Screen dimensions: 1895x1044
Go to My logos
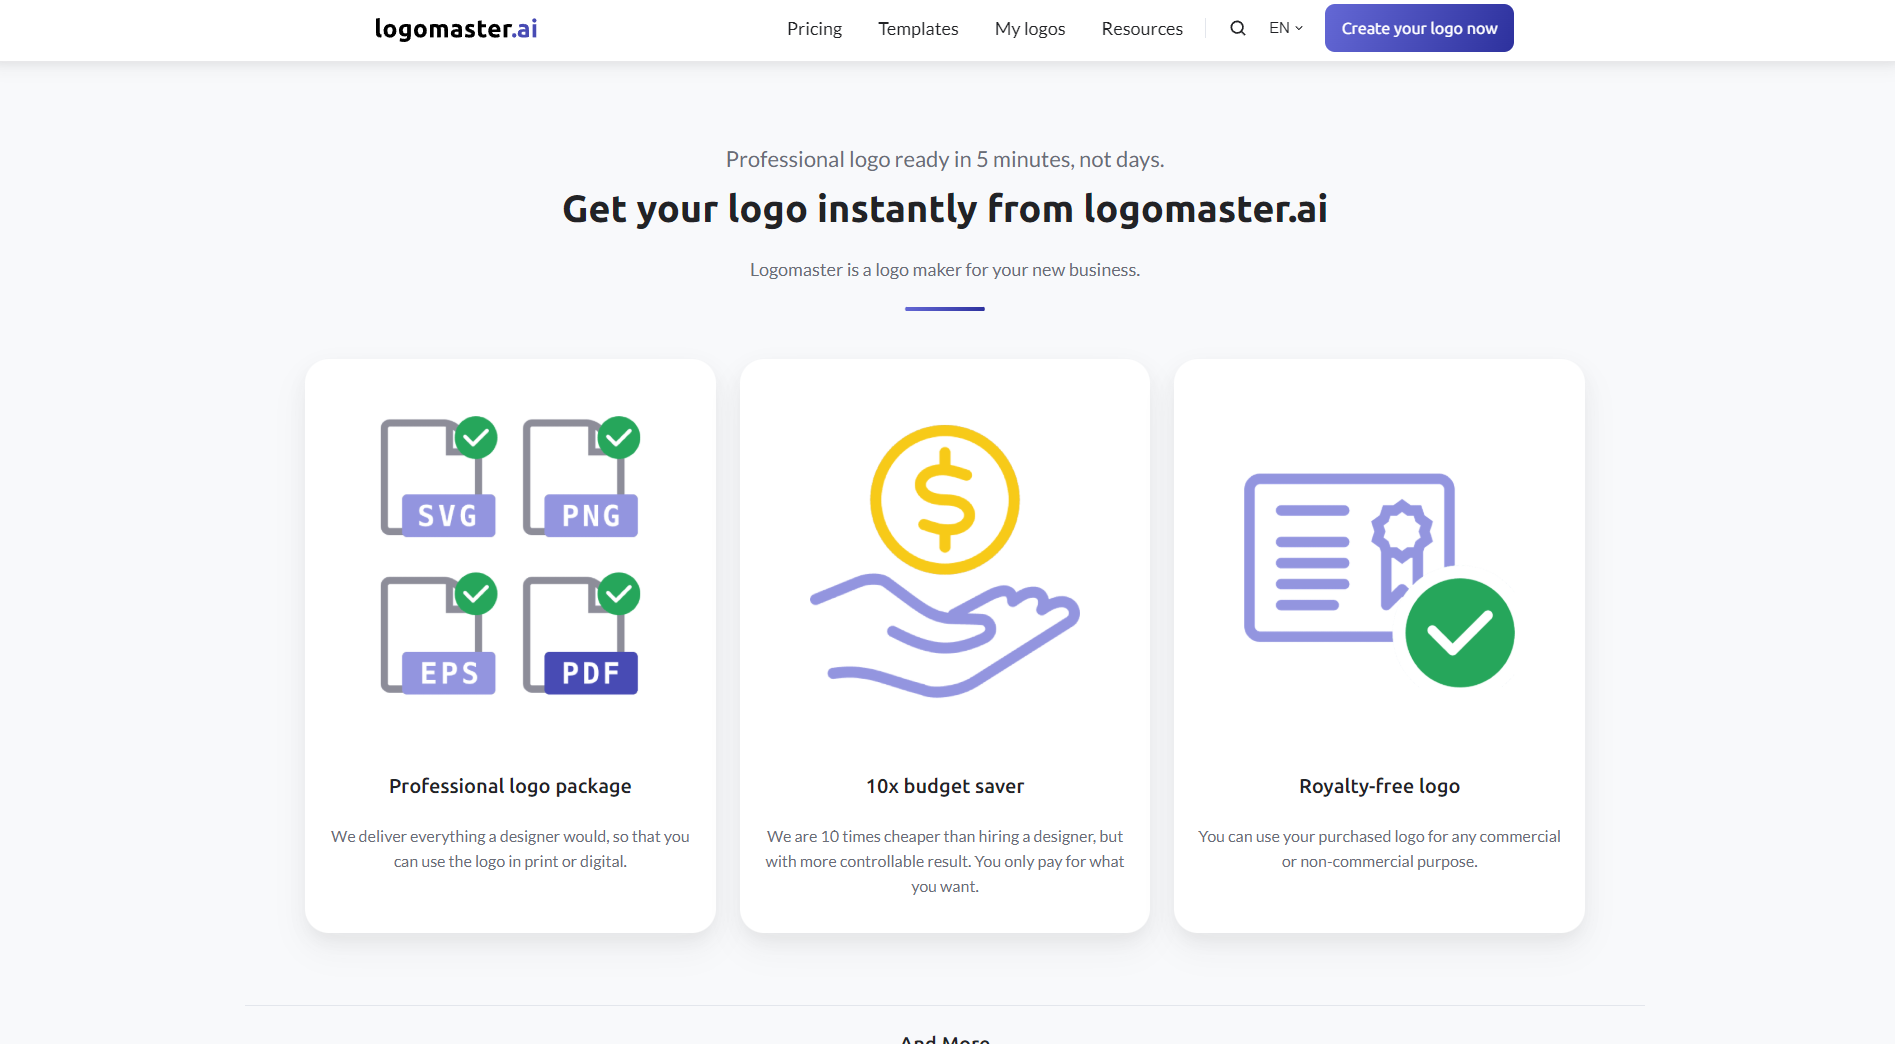point(1029,28)
